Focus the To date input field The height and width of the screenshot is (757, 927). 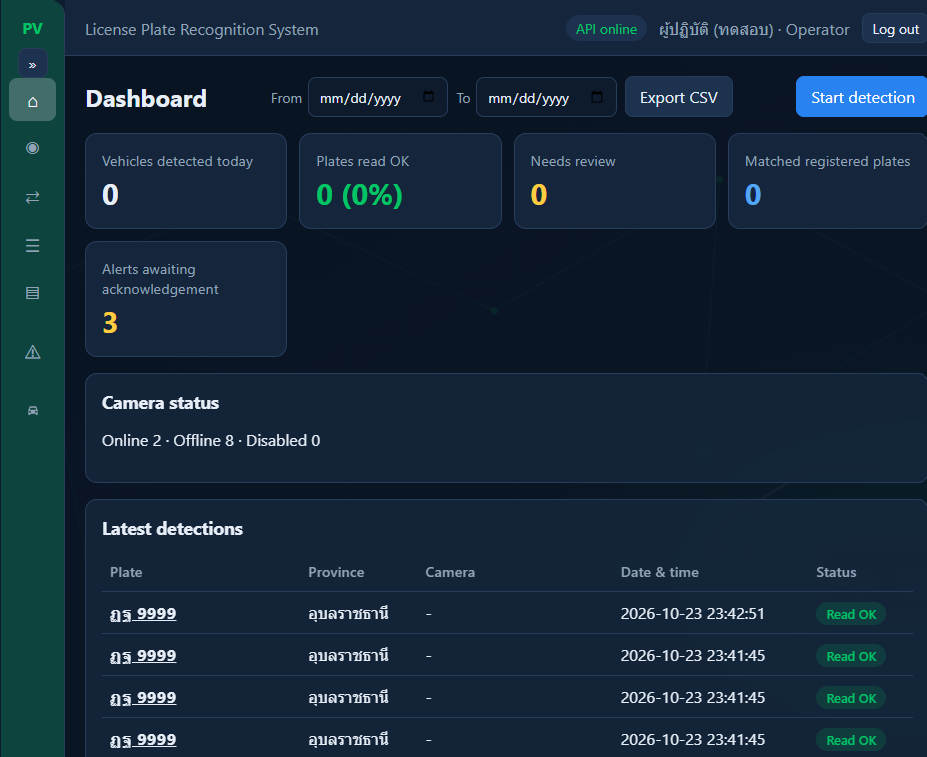click(x=546, y=97)
